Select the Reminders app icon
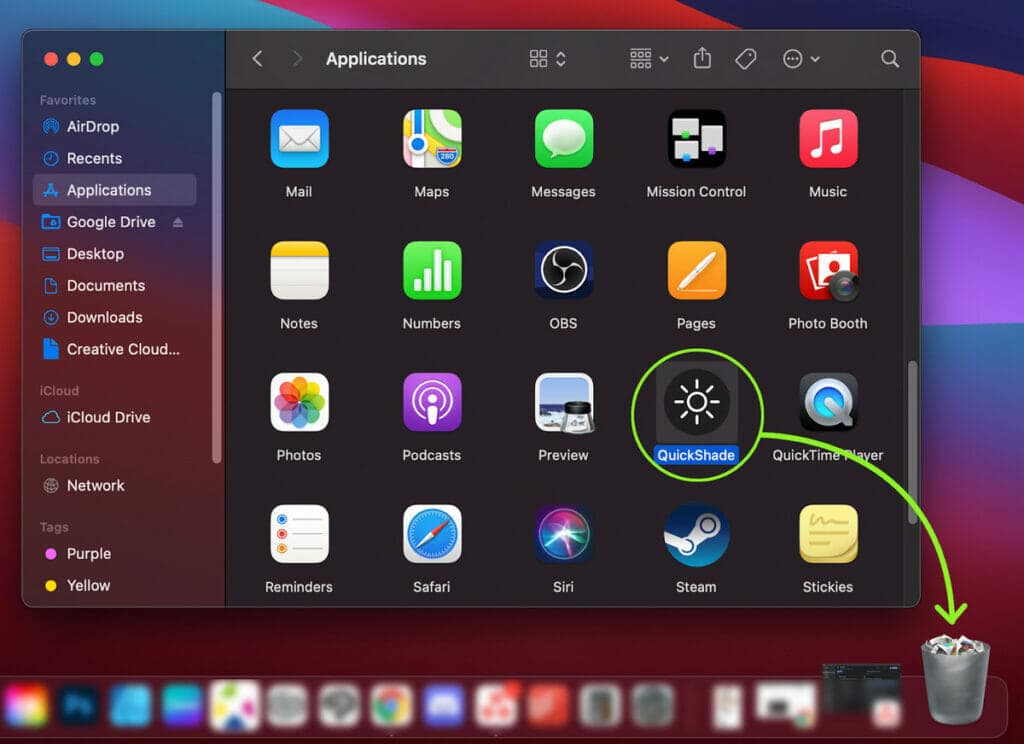Viewport: 1024px width, 744px height. 299,534
